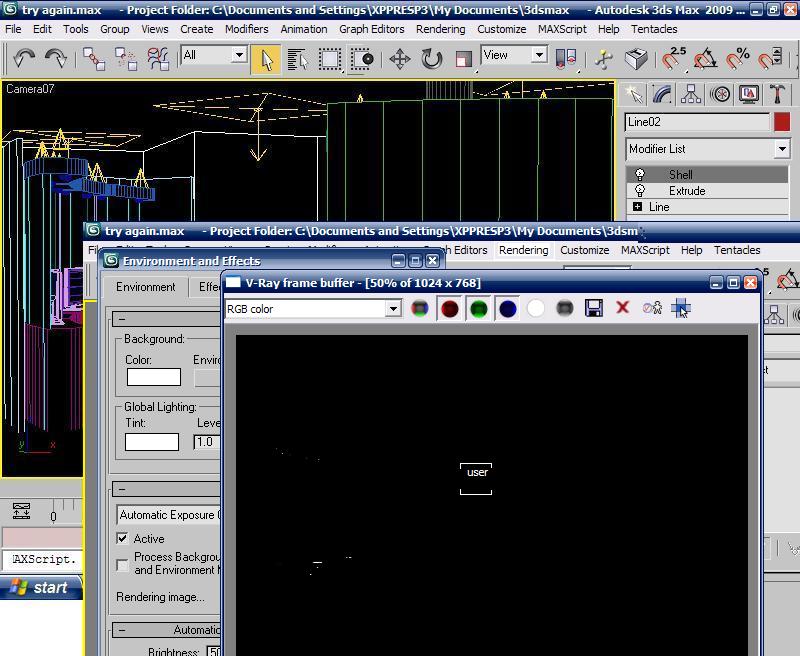Open the Animation menu
800x656 pixels.
pos(304,29)
